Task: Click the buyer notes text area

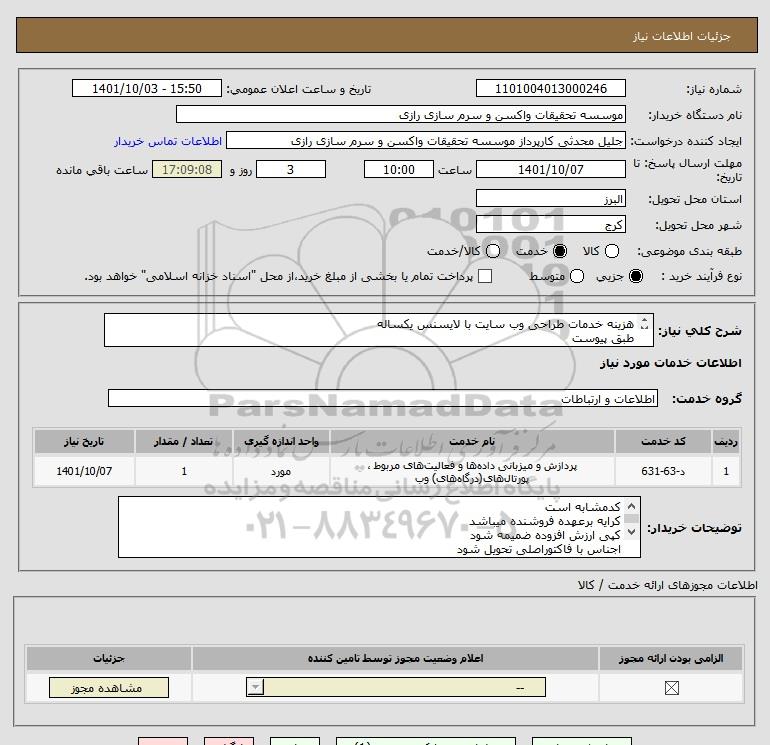Action: tap(379, 527)
